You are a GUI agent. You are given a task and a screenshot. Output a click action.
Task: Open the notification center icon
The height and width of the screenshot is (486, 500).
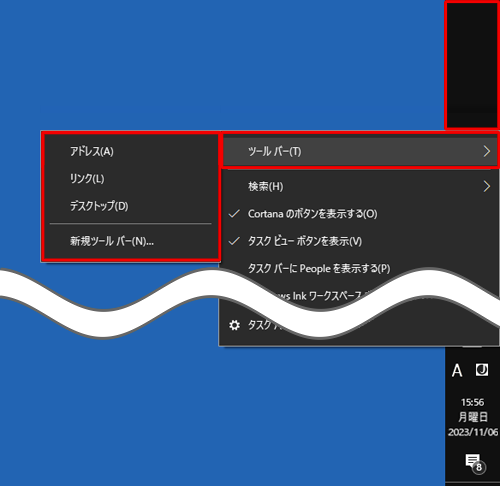[x=475, y=463]
